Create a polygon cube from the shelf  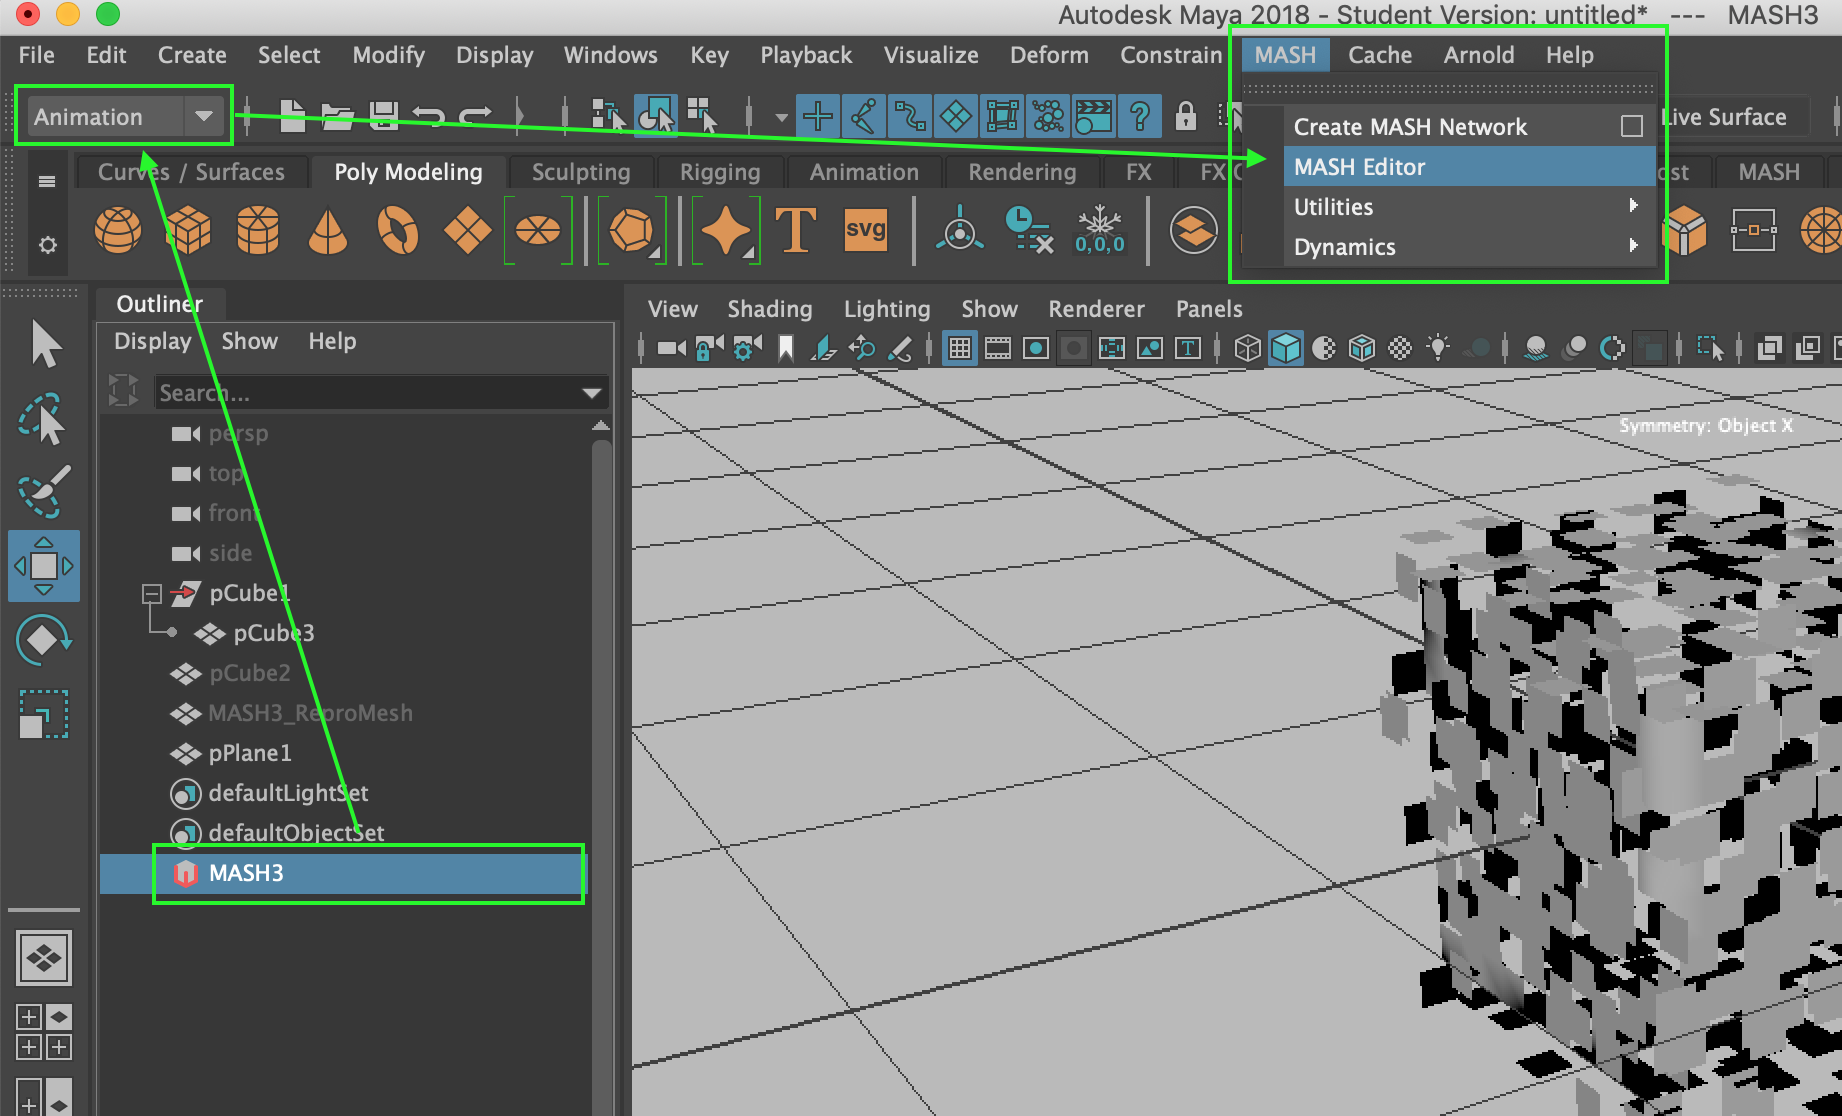187,230
